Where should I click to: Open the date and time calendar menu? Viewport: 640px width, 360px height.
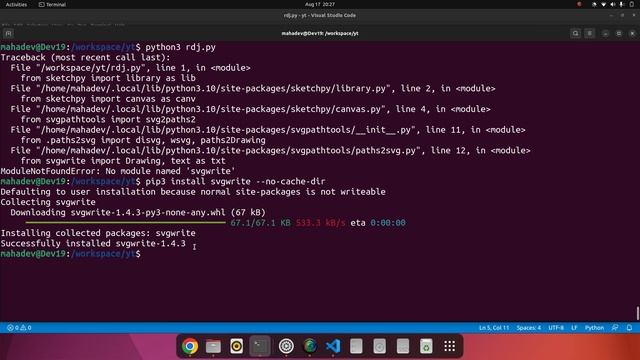tap(320, 4)
